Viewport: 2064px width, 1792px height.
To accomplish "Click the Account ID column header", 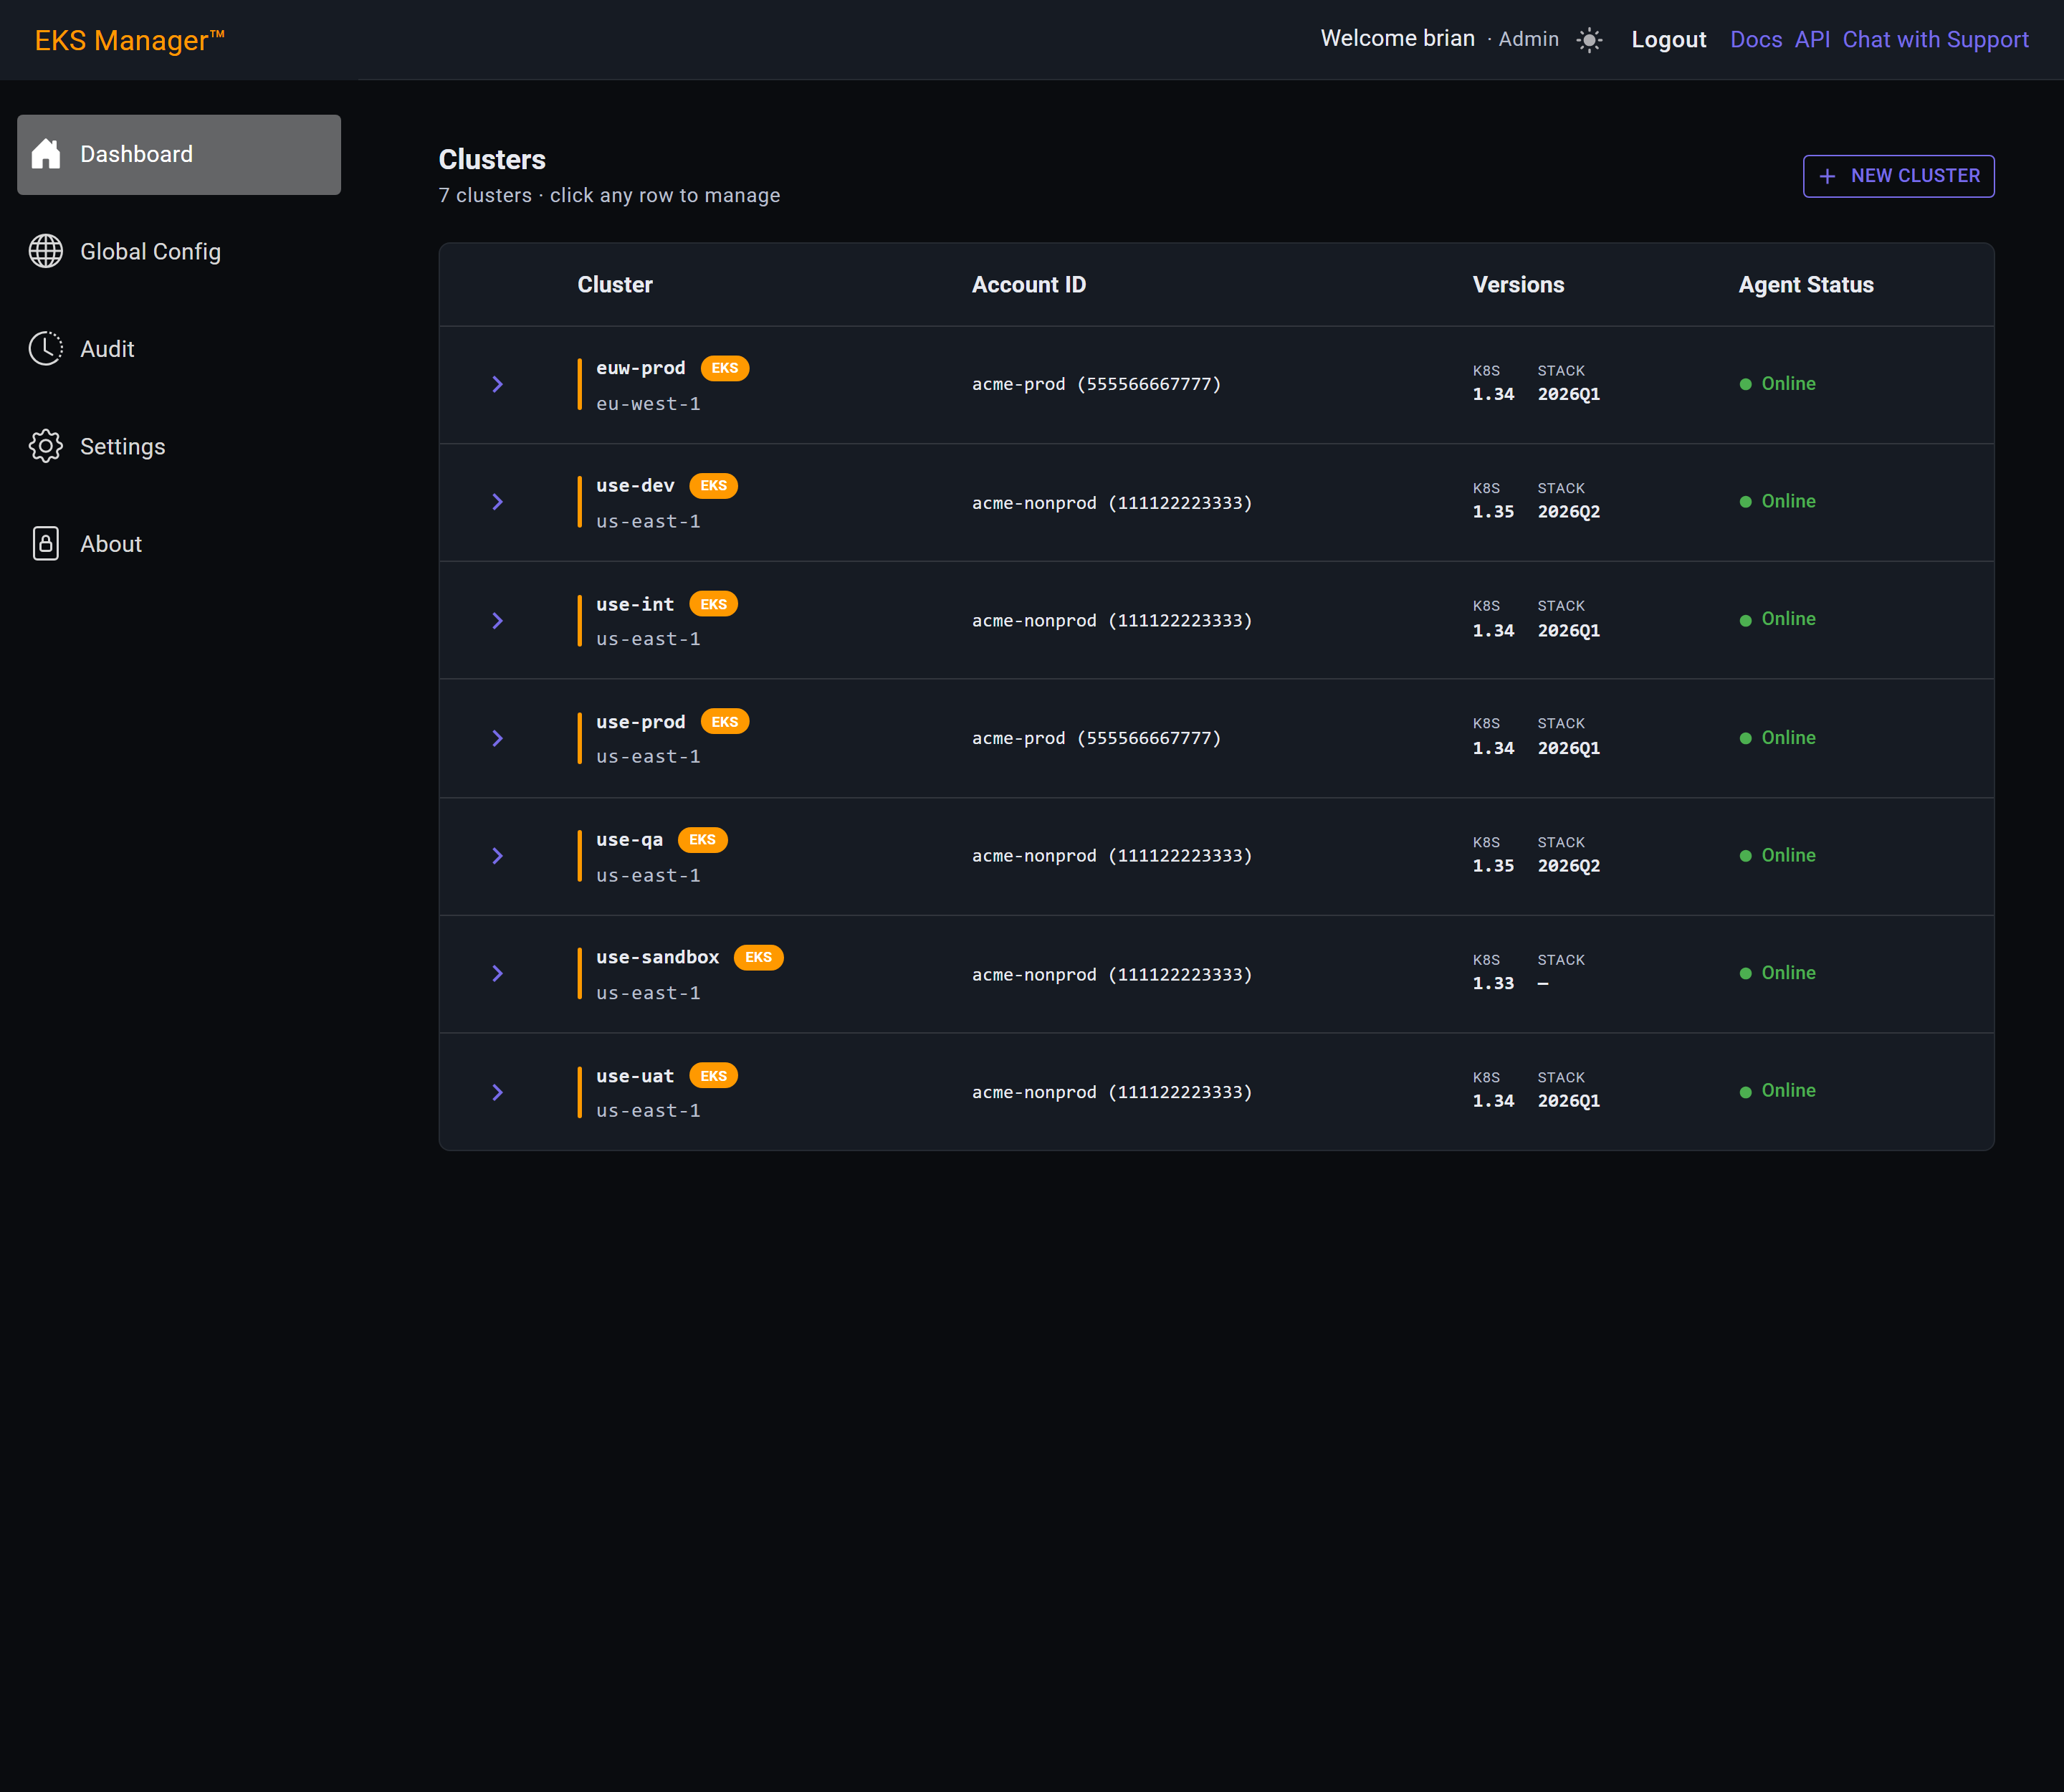I will click(x=1029, y=285).
